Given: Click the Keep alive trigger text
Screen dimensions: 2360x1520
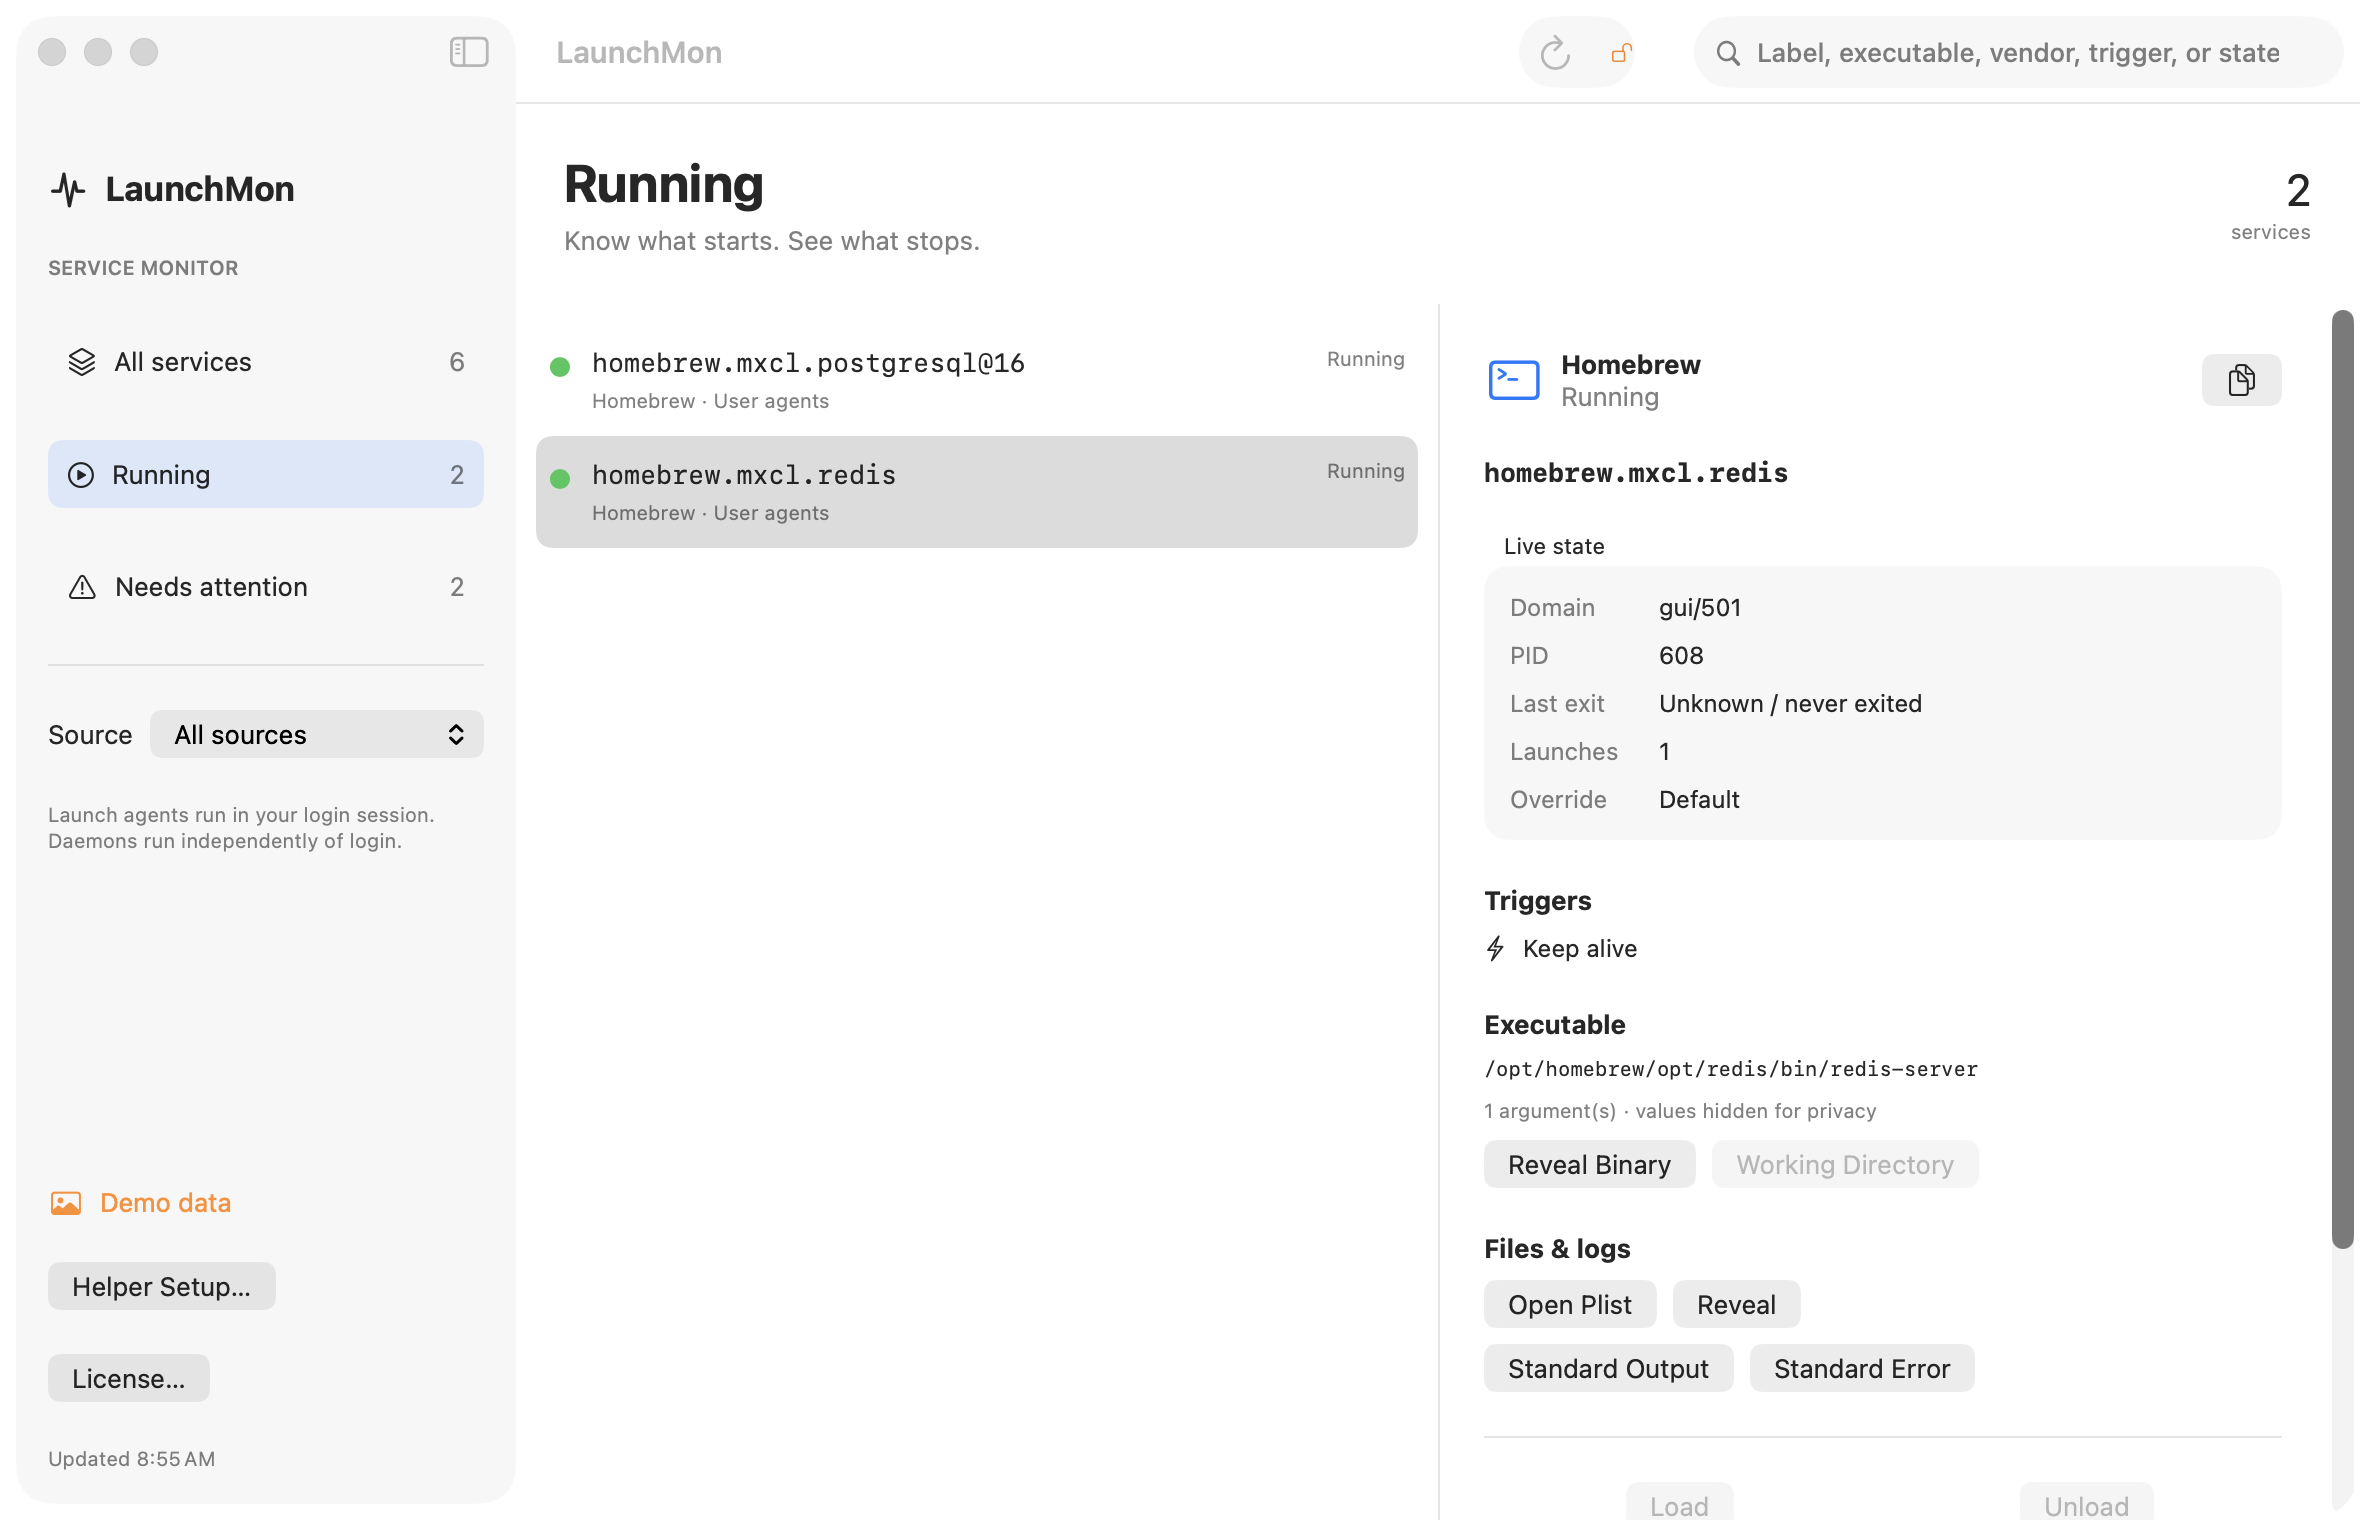Looking at the screenshot, I should [x=1580, y=949].
